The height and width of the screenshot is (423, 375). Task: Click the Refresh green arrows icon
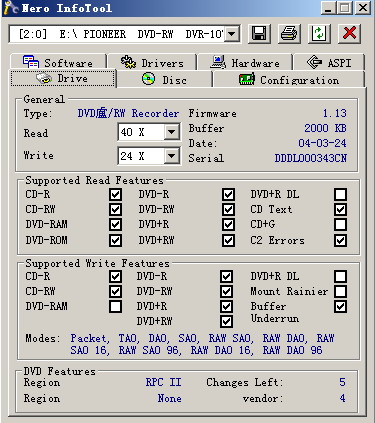319,33
